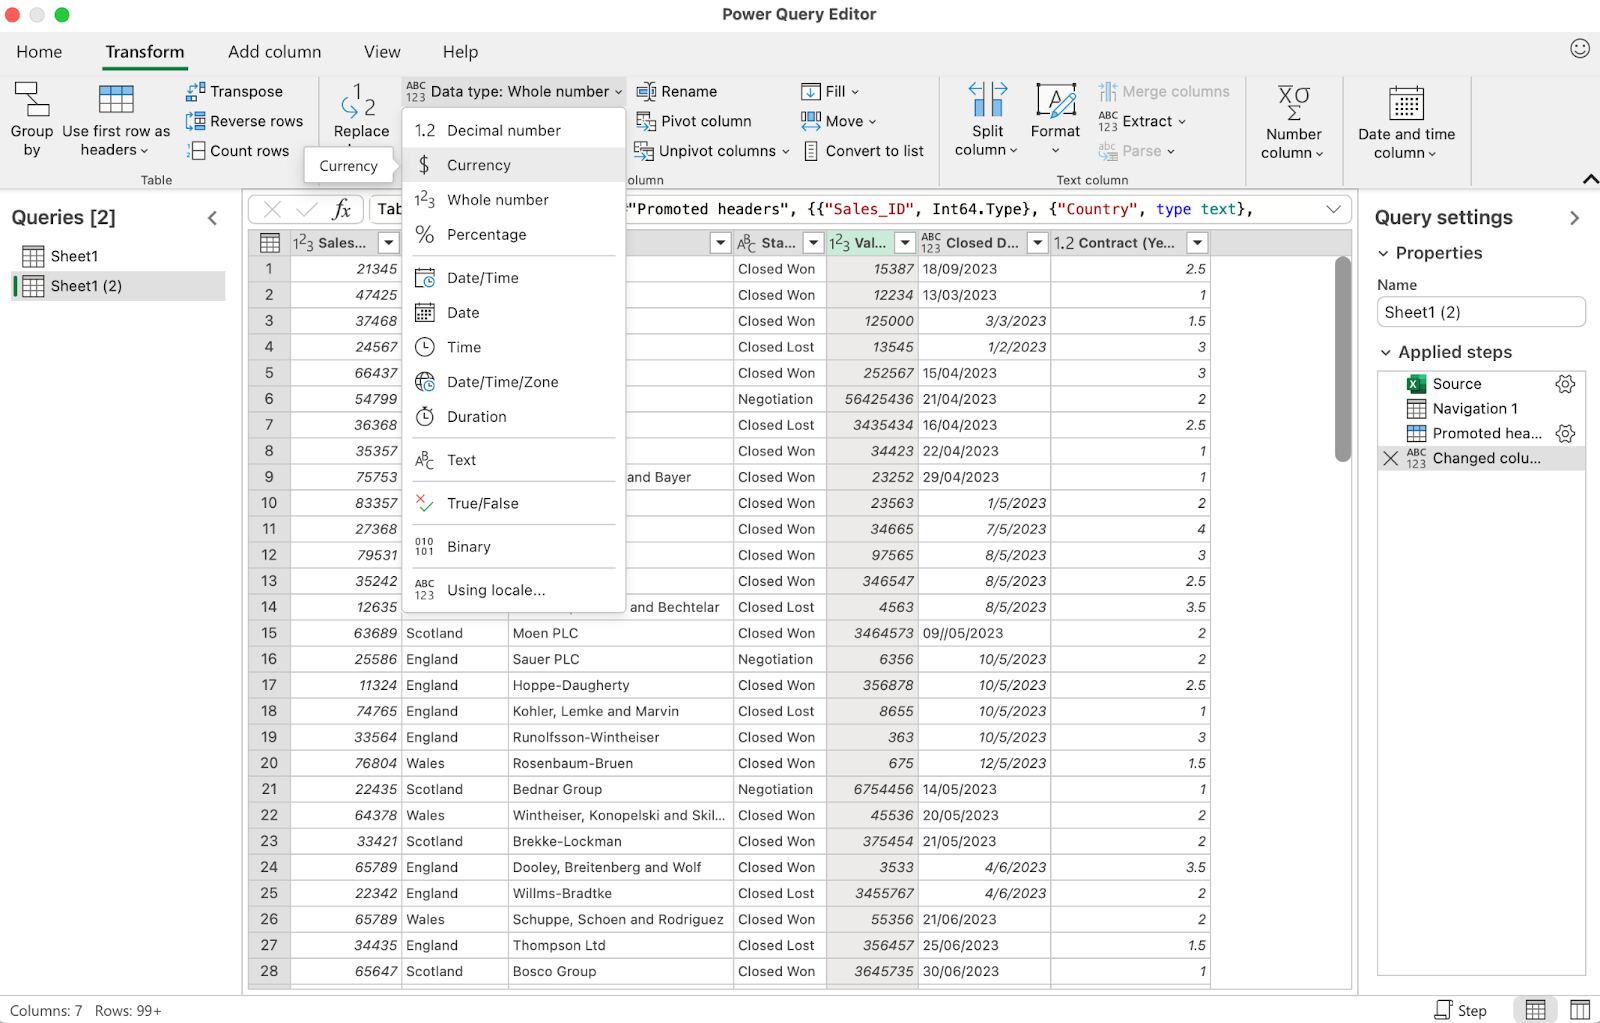The height and width of the screenshot is (1023, 1600).
Task: Open the Date and time column dropdown
Action: (1406, 120)
